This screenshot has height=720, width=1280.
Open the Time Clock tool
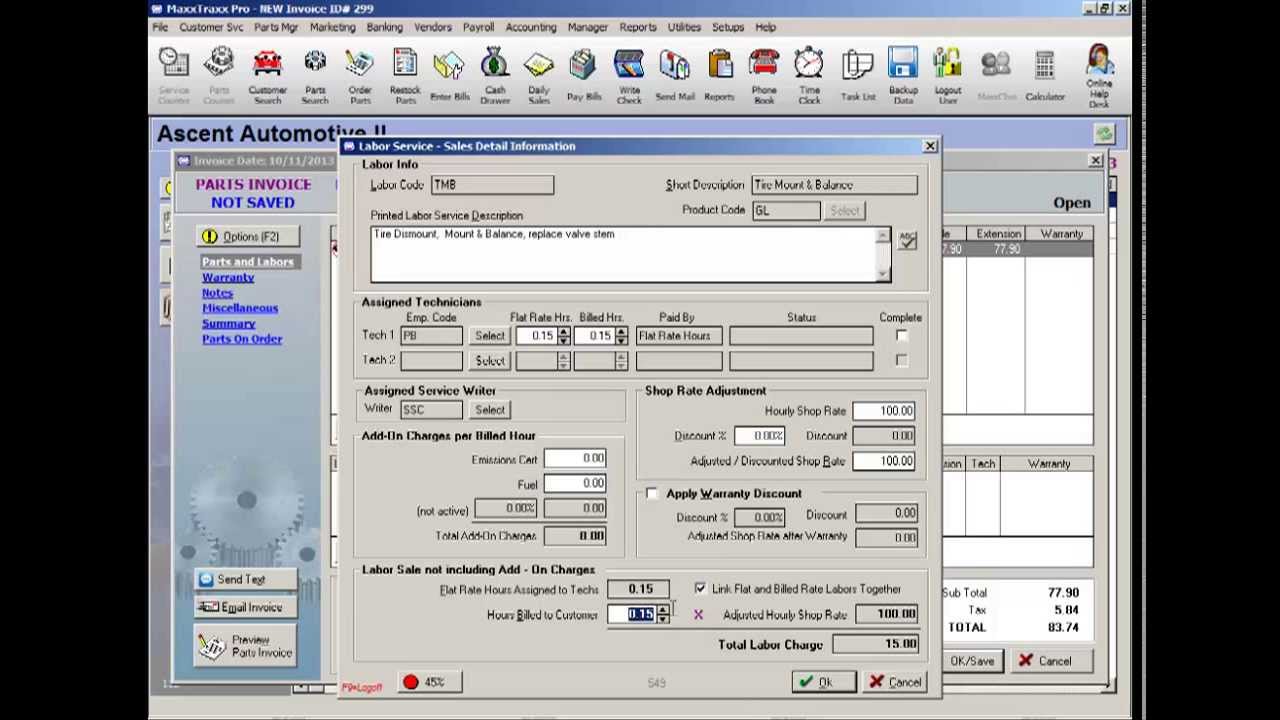pyautogui.click(x=809, y=76)
